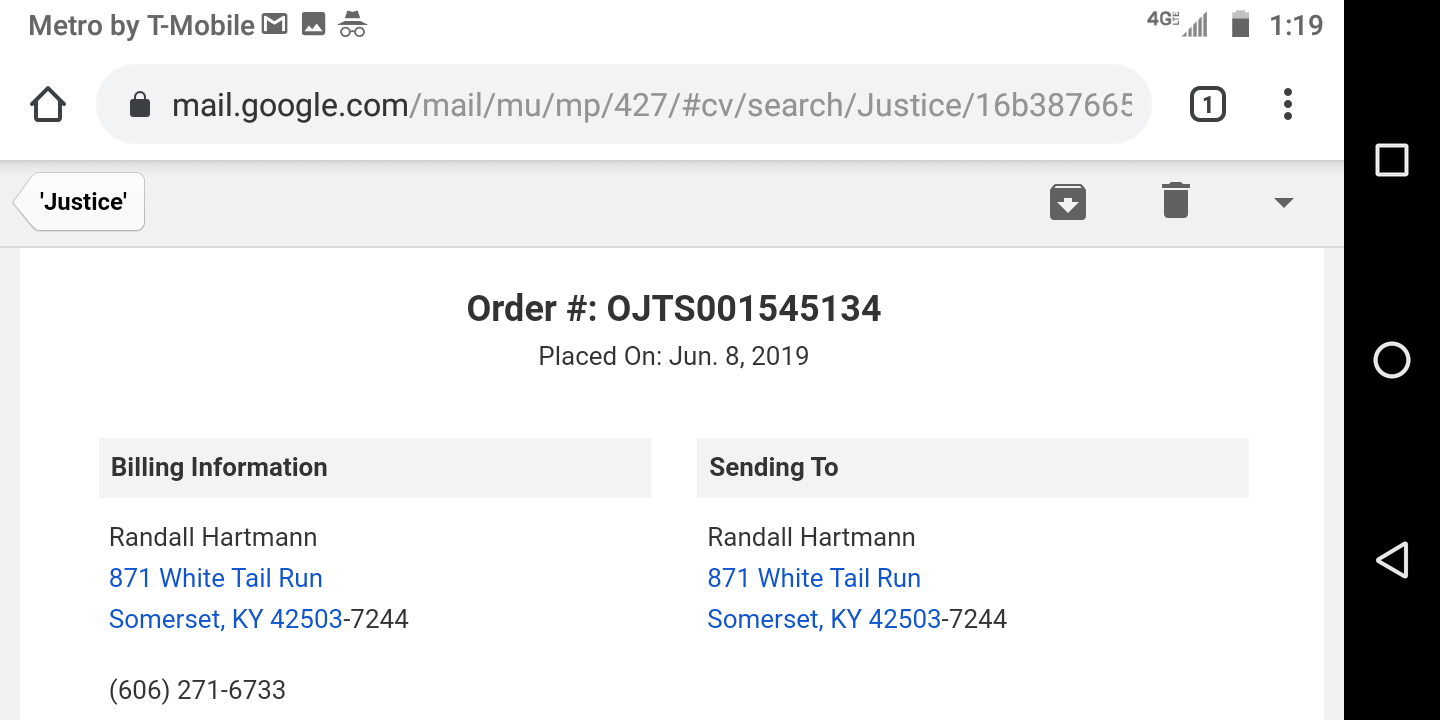Tap the Chrome home icon
Screen dimensions: 1440x720
pos(48,104)
